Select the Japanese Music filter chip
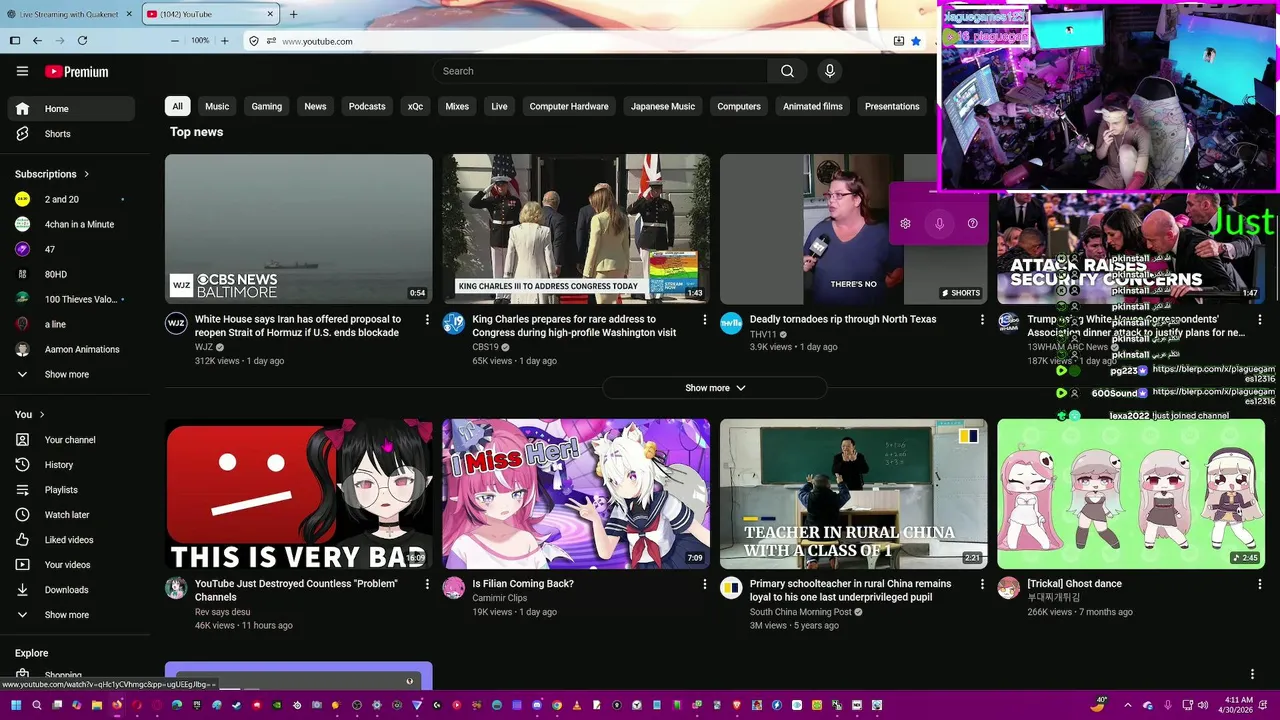Image resolution: width=1280 pixels, height=720 pixels. point(663,106)
